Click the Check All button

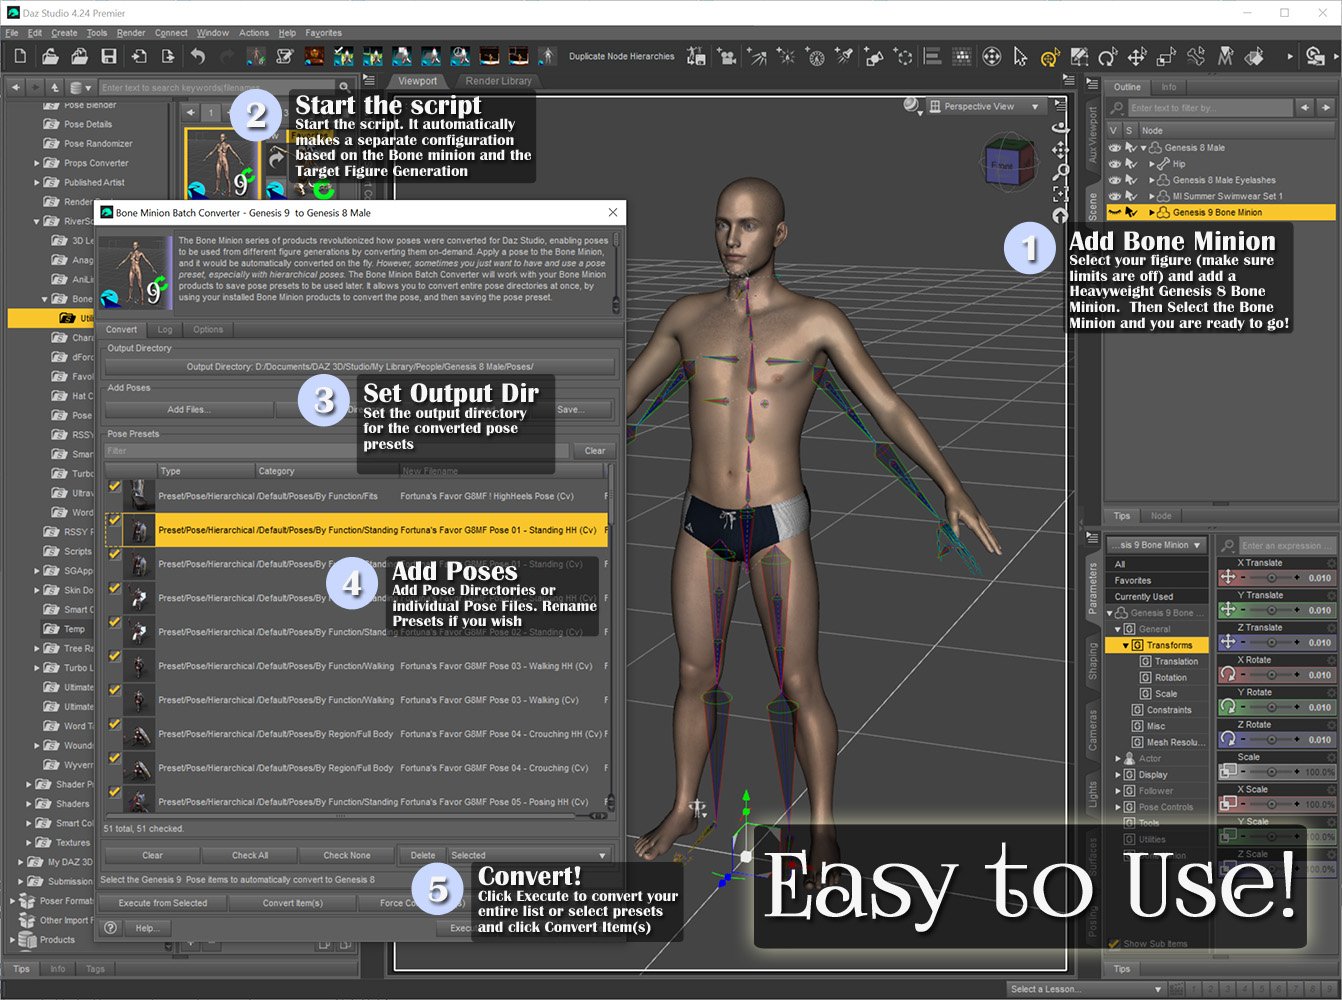coord(250,855)
